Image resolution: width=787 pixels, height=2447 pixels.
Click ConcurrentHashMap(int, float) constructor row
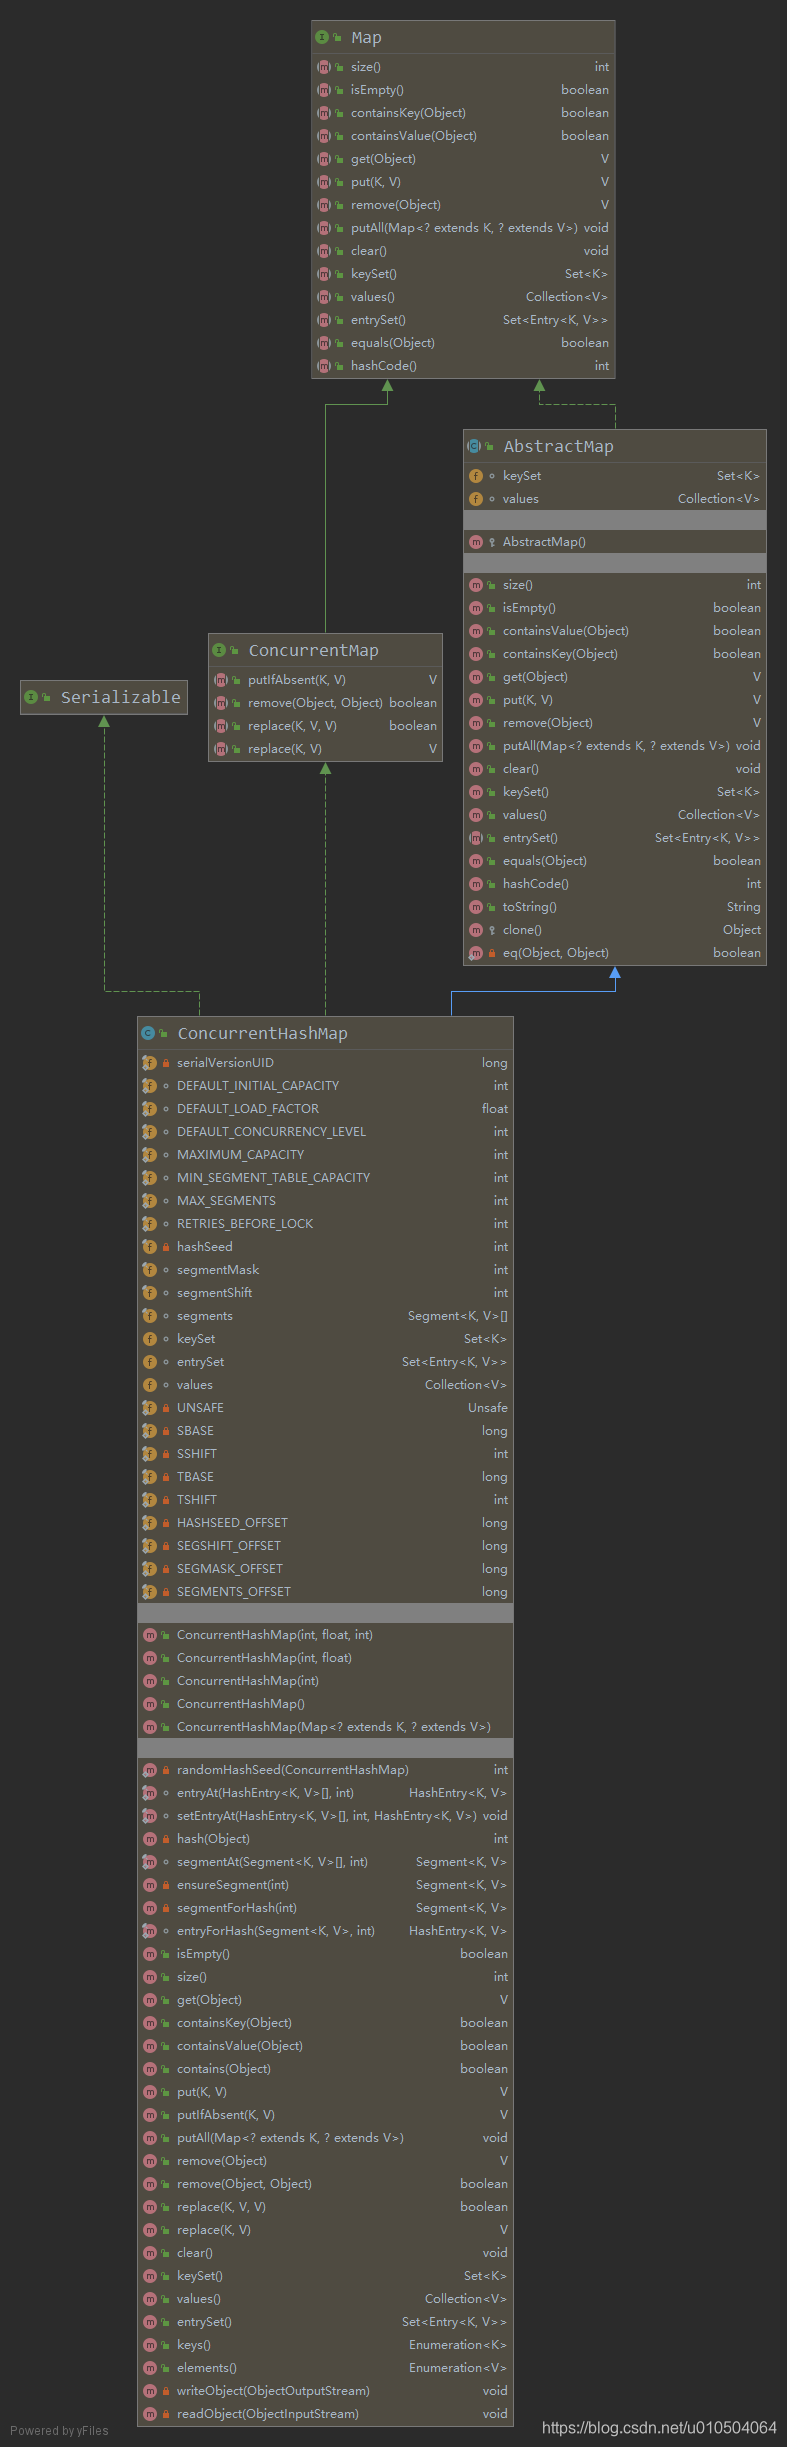click(325, 1658)
